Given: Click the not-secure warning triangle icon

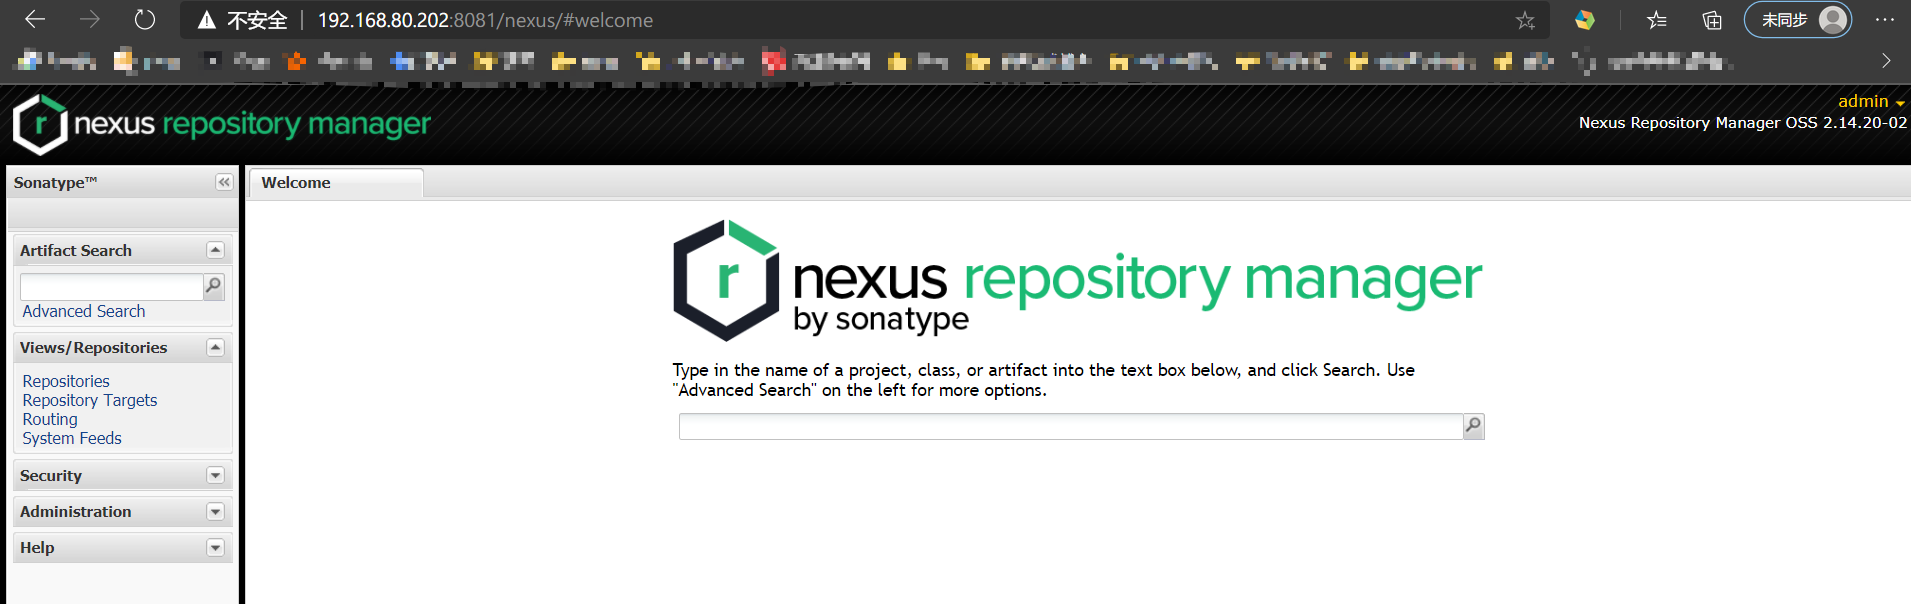Looking at the screenshot, I should click(207, 21).
